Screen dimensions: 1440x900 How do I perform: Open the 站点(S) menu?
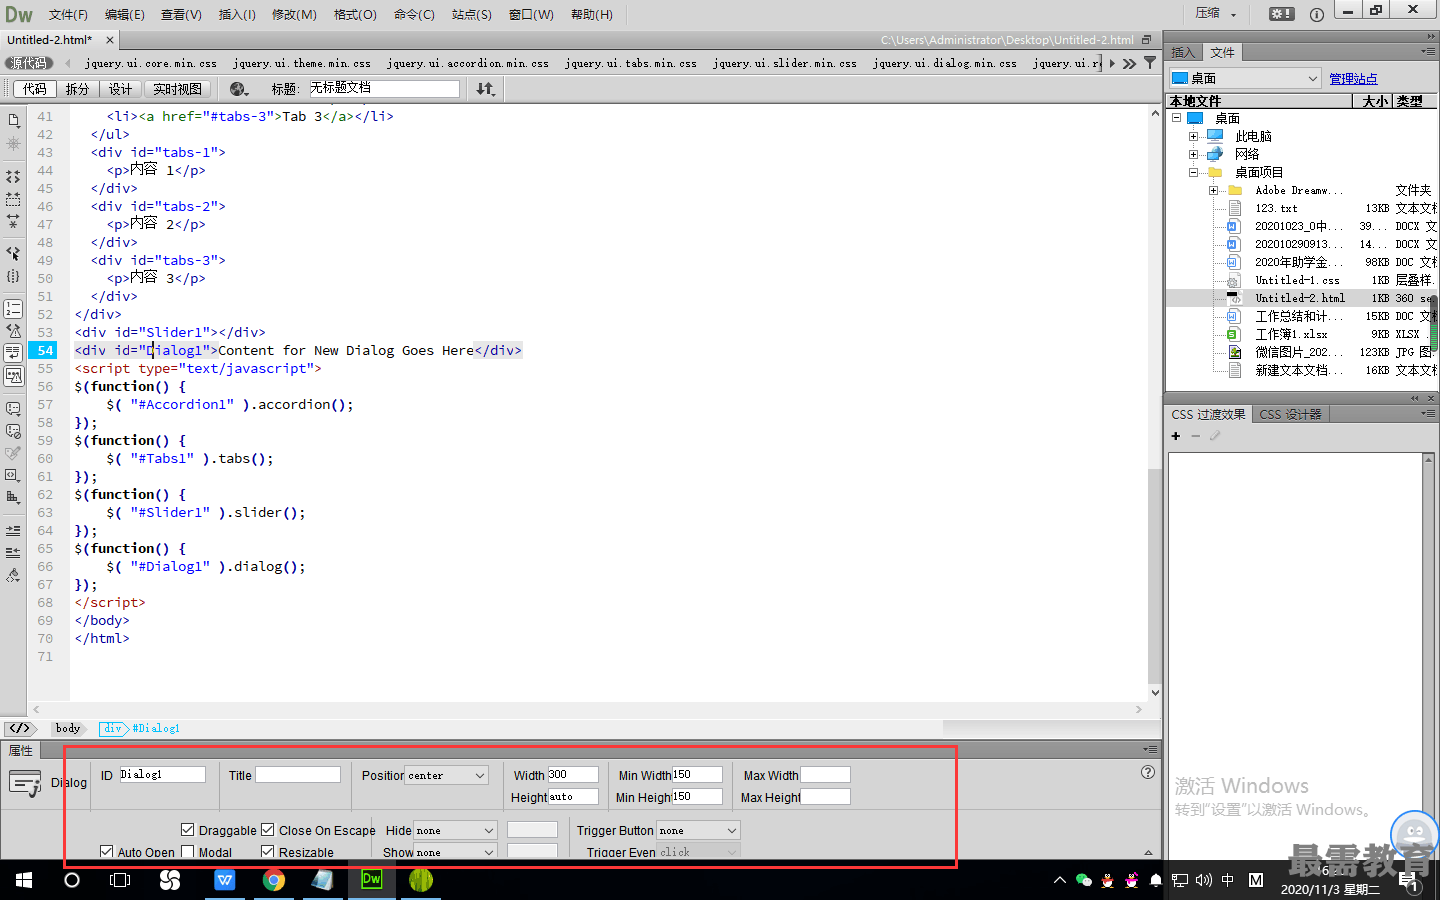pos(471,14)
